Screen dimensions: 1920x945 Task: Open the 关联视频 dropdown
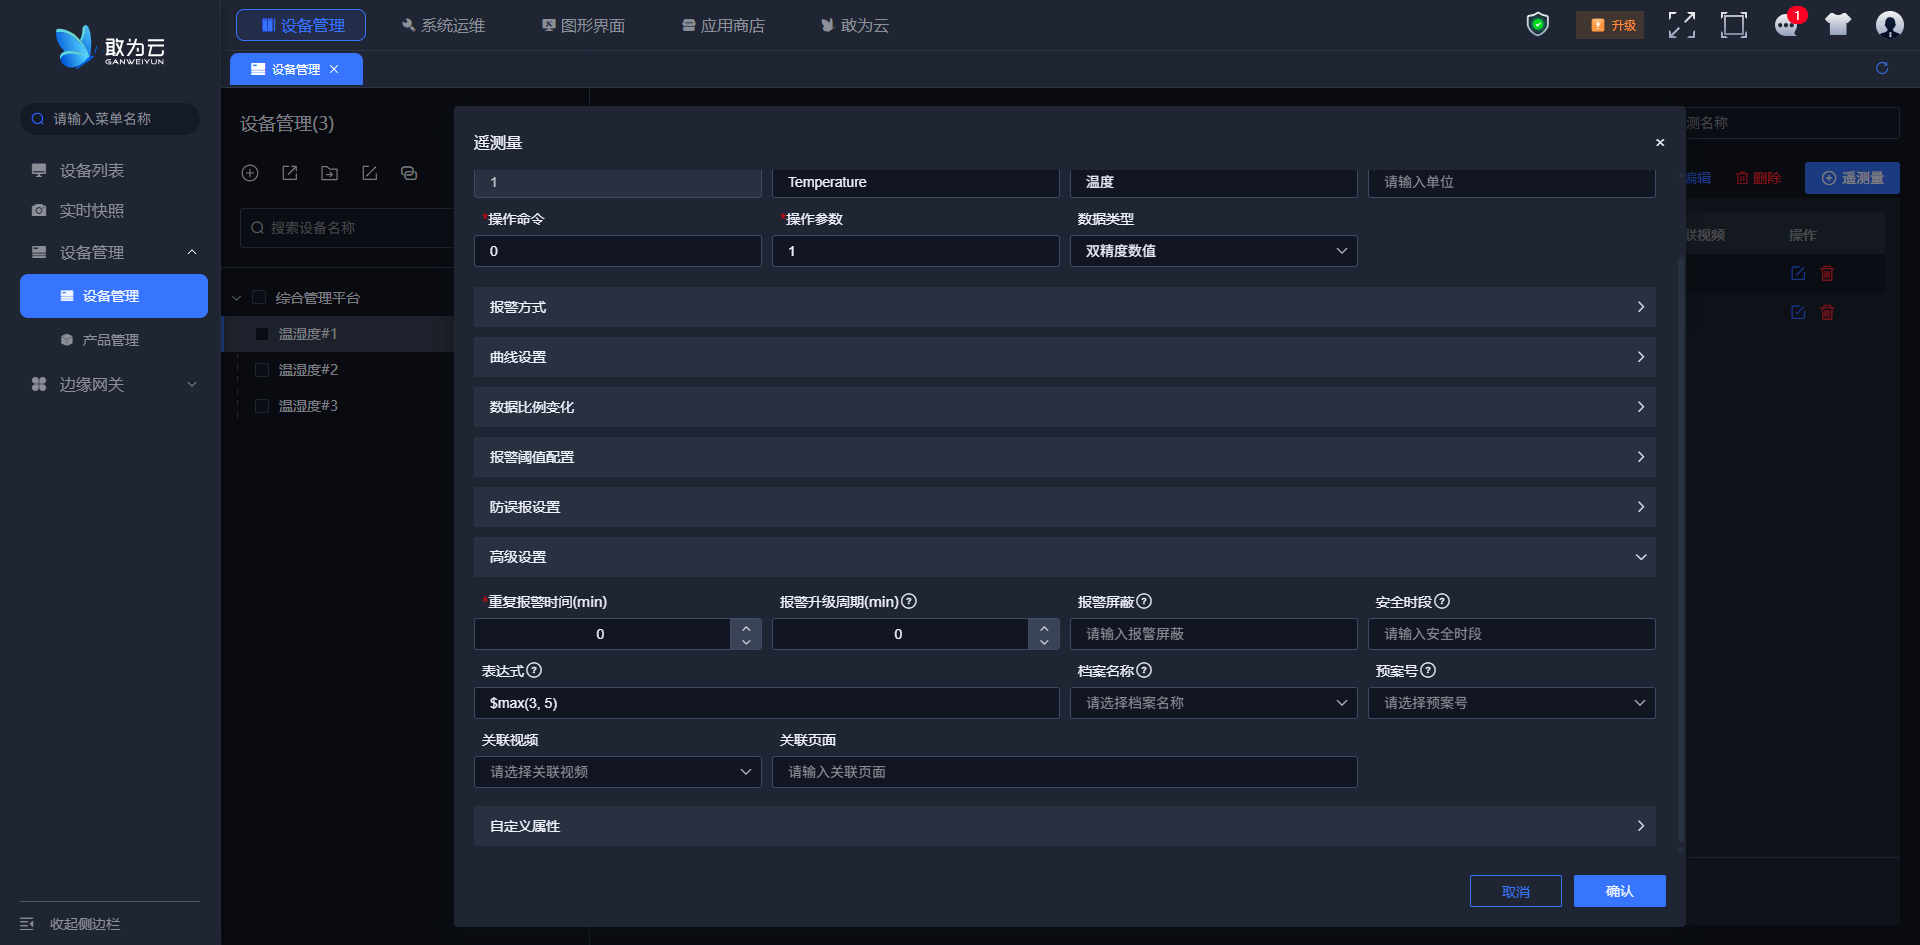coord(617,772)
